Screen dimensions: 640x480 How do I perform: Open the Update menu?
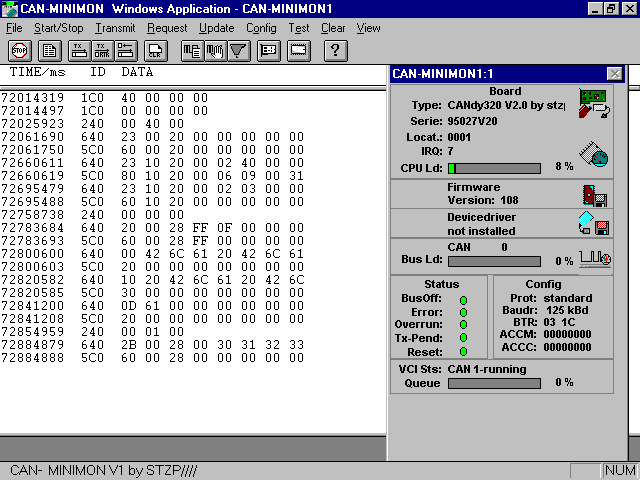217,28
